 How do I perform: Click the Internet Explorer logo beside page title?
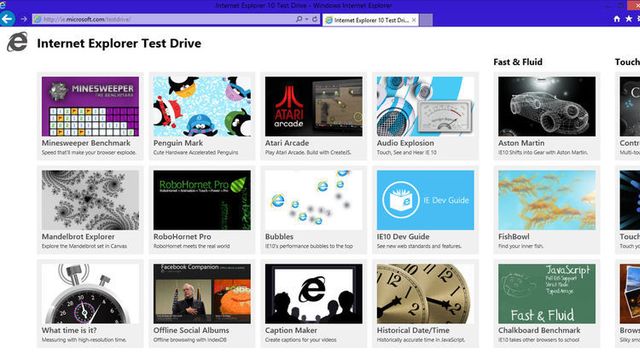pos(17,42)
